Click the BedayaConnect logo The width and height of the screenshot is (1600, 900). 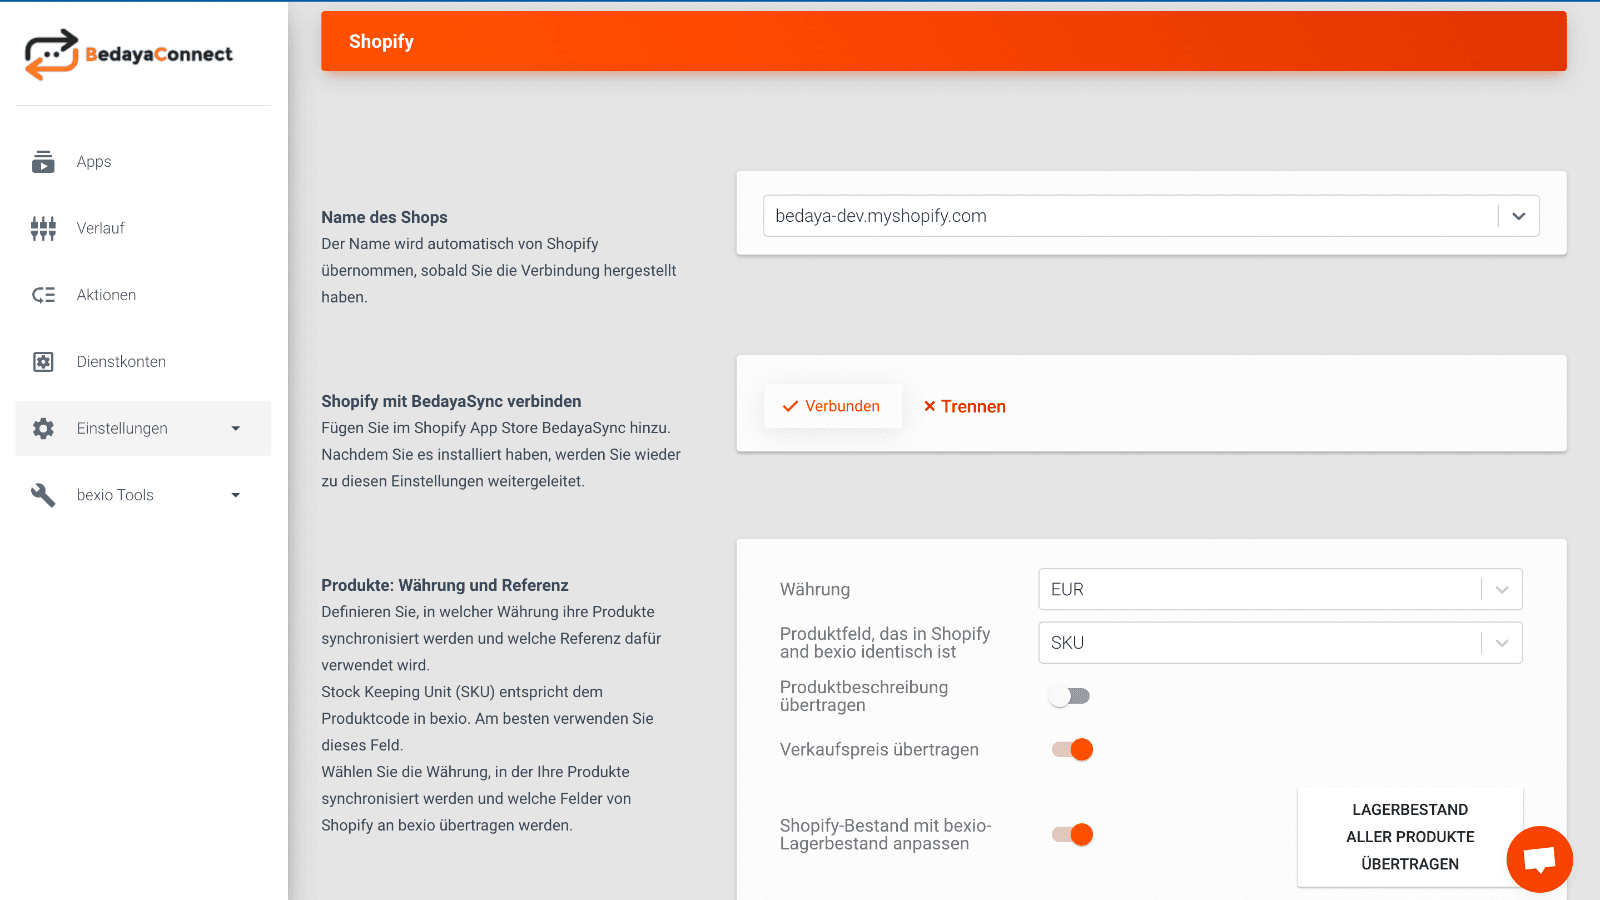click(128, 54)
